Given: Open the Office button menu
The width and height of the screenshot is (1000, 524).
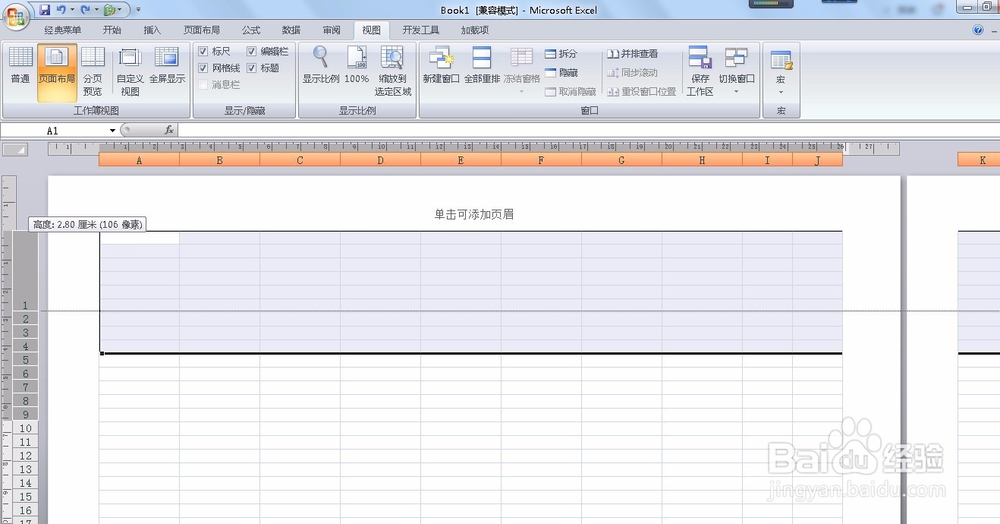Looking at the screenshot, I should (x=16, y=15).
